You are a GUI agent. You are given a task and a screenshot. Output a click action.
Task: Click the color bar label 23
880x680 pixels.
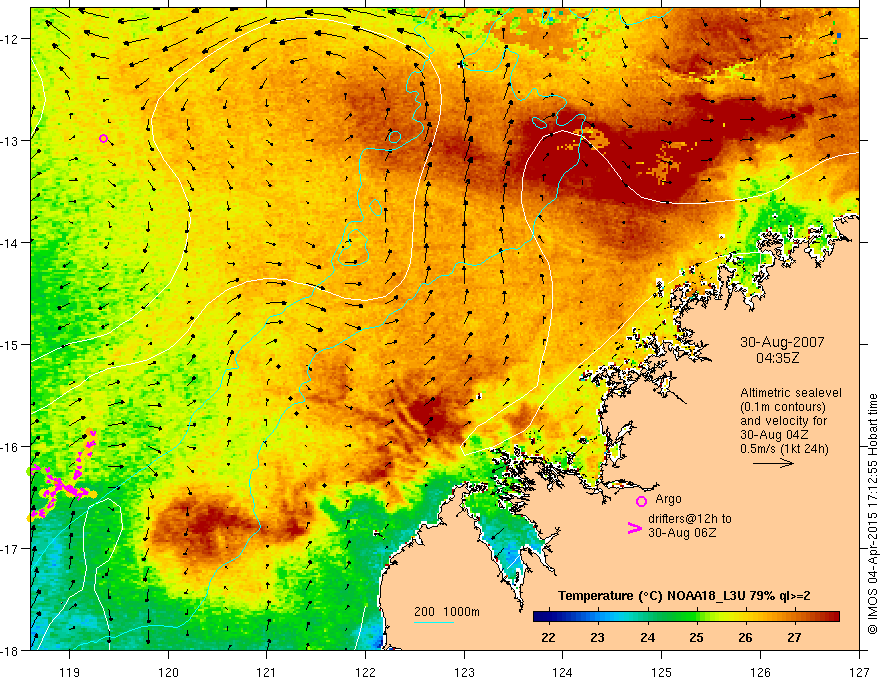pyautogui.click(x=597, y=637)
